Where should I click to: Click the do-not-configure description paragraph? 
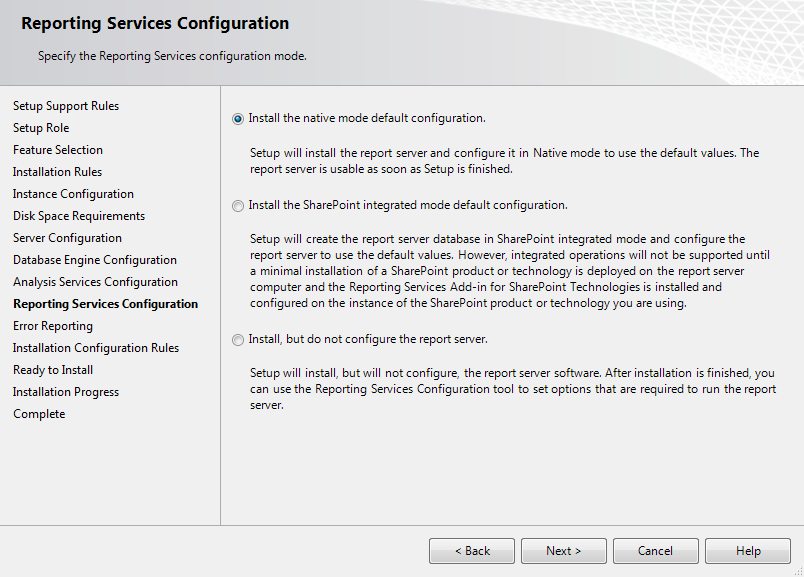pyautogui.click(x=513, y=389)
